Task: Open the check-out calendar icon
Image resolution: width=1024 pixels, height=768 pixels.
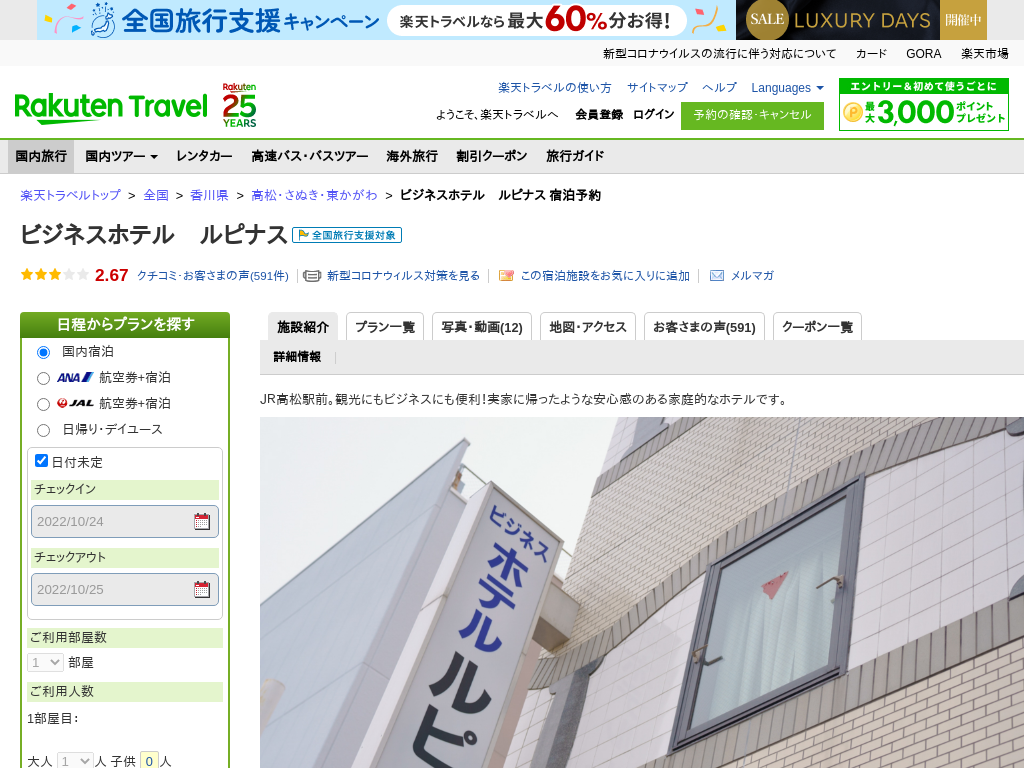Action: 202,589
